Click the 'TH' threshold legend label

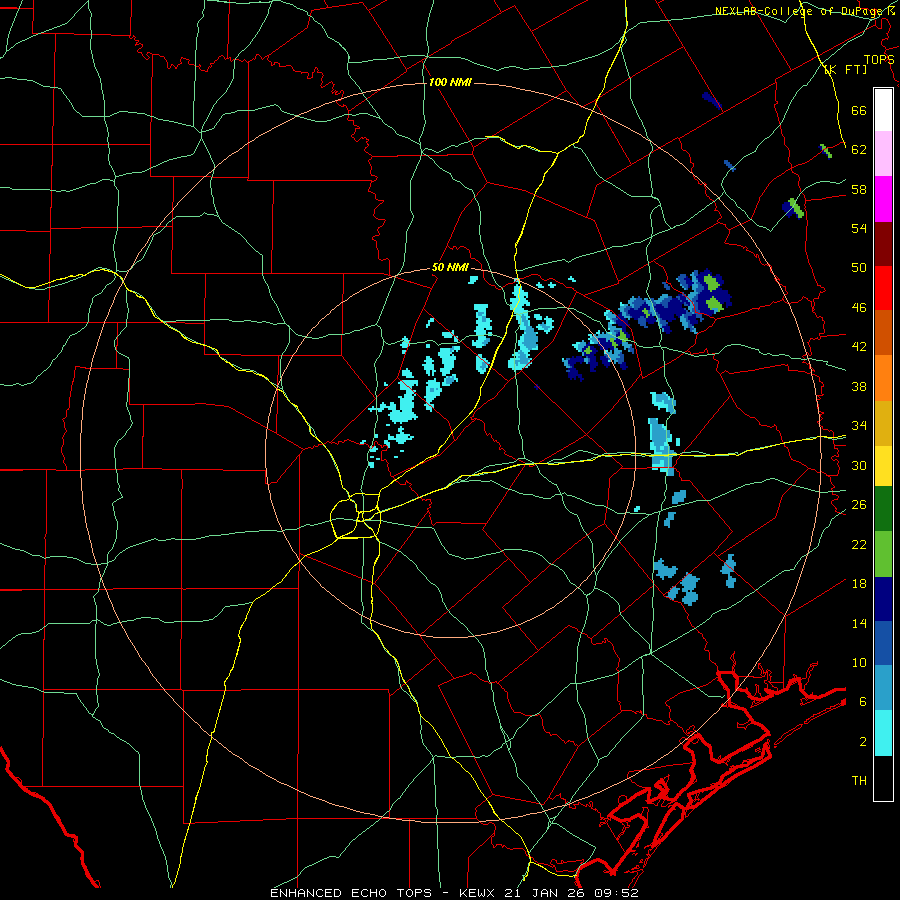coord(859,781)
